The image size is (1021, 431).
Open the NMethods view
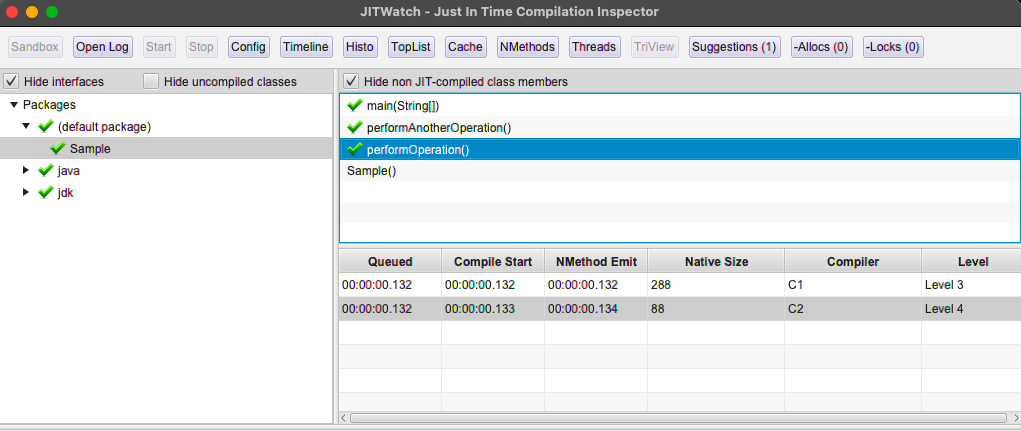(527, 47)
